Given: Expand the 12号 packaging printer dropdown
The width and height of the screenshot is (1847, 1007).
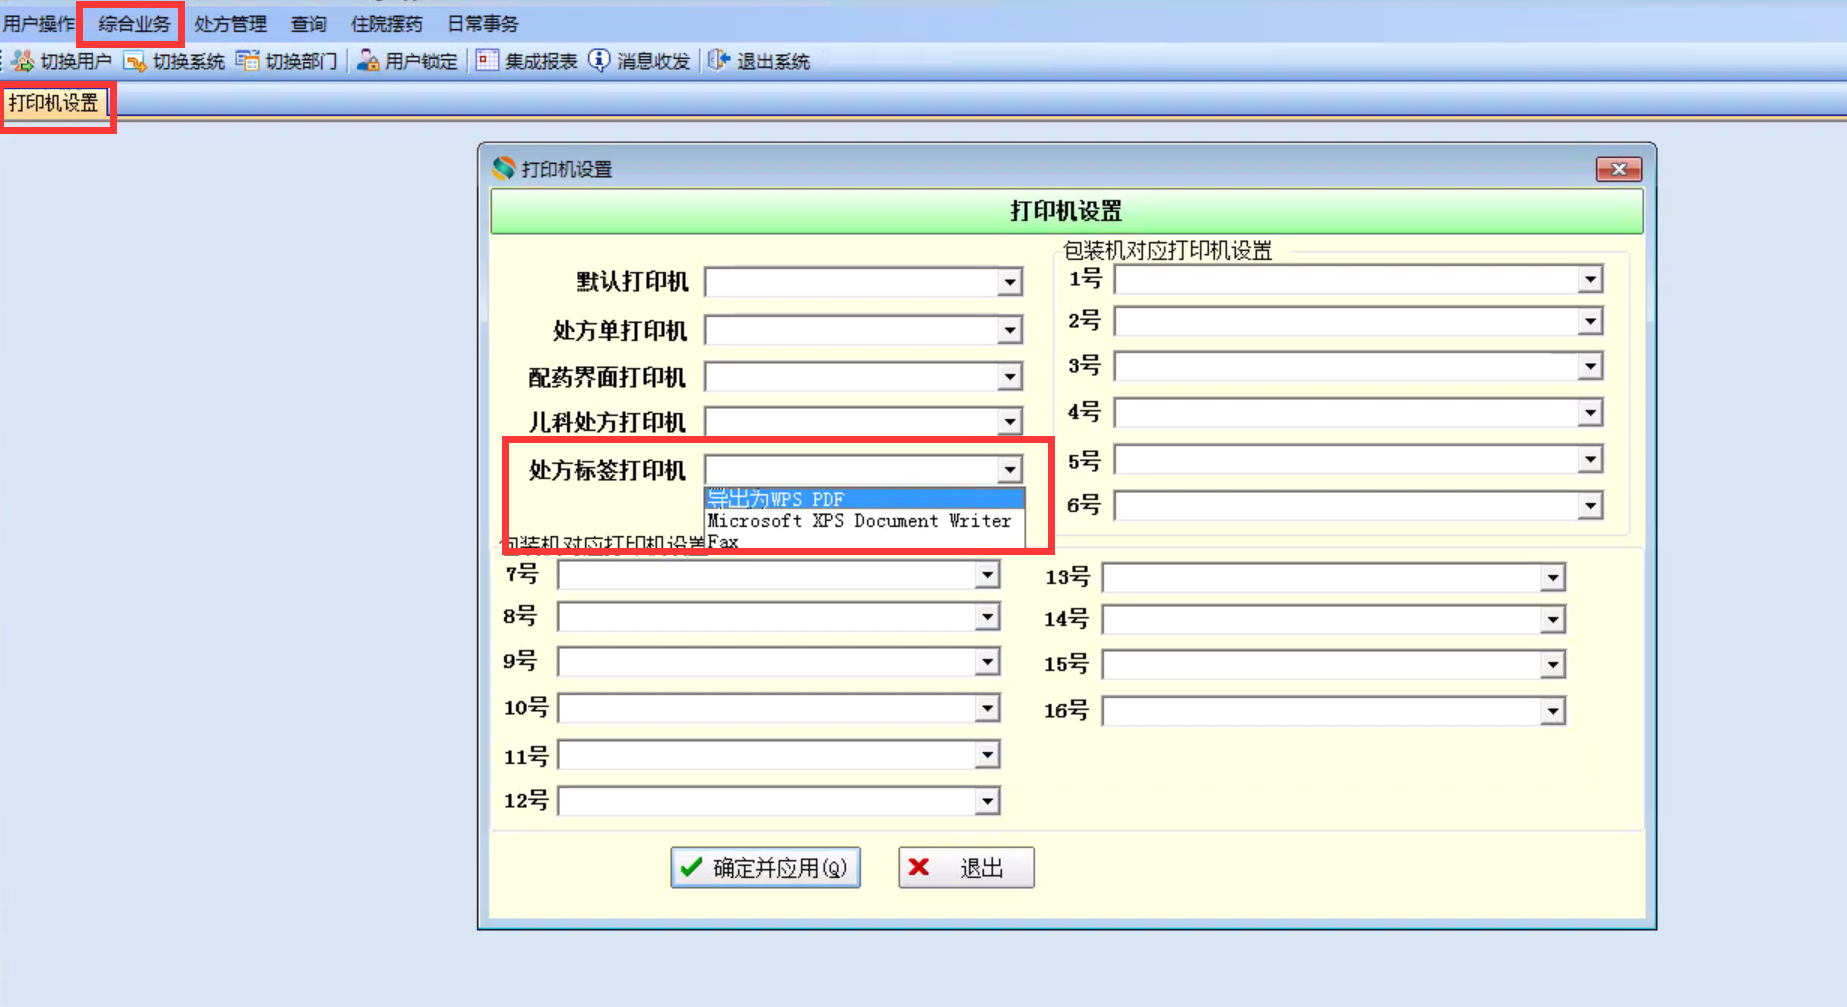Looking at the screenshot, I should point(987,801).
